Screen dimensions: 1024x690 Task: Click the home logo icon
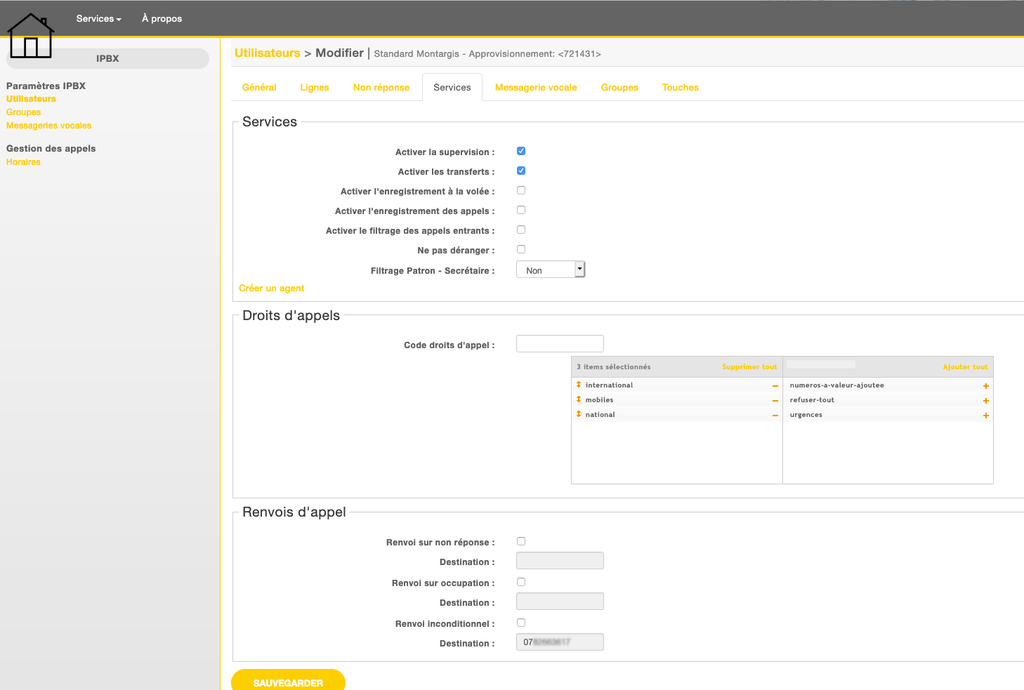pyautogui.click(x=30, y=36)
